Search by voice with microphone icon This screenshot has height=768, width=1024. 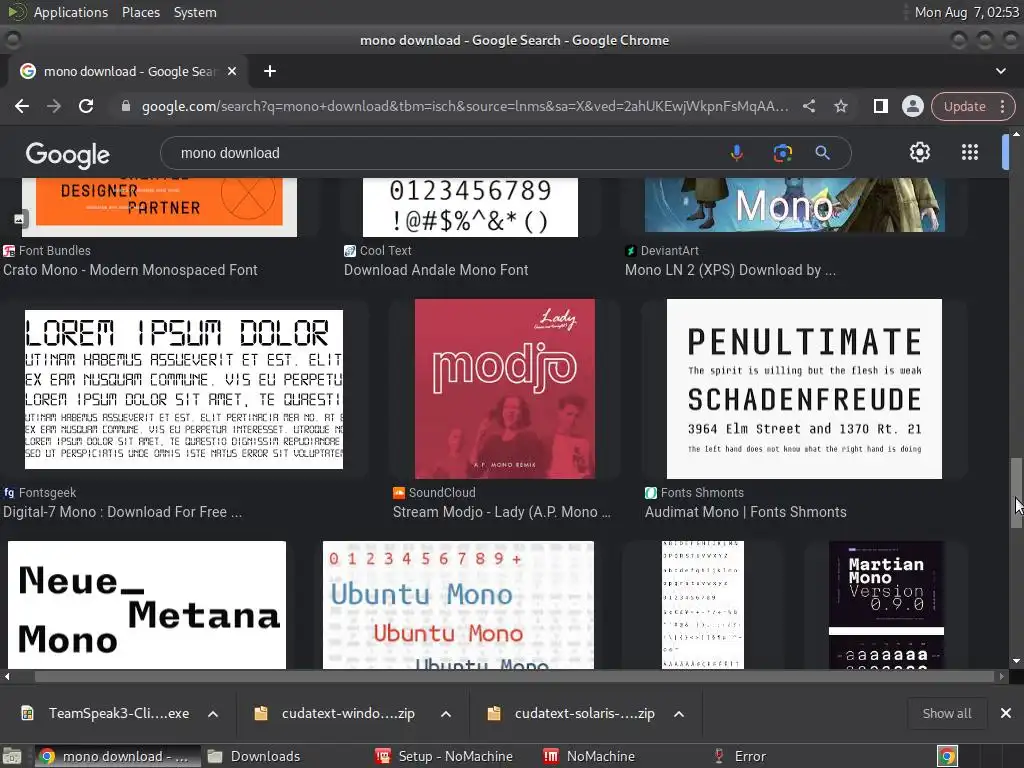click(737, 153)
